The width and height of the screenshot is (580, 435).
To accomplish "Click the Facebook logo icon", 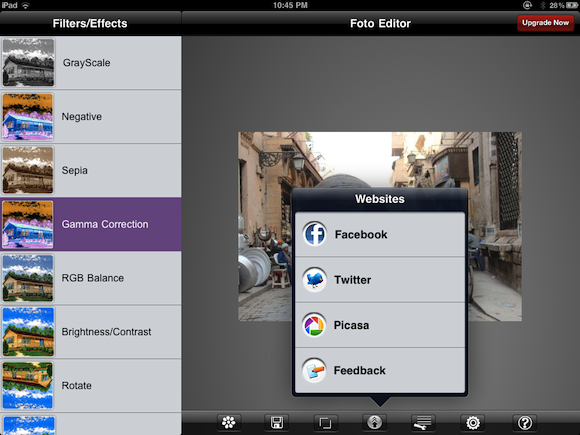I will coord(314,234).
